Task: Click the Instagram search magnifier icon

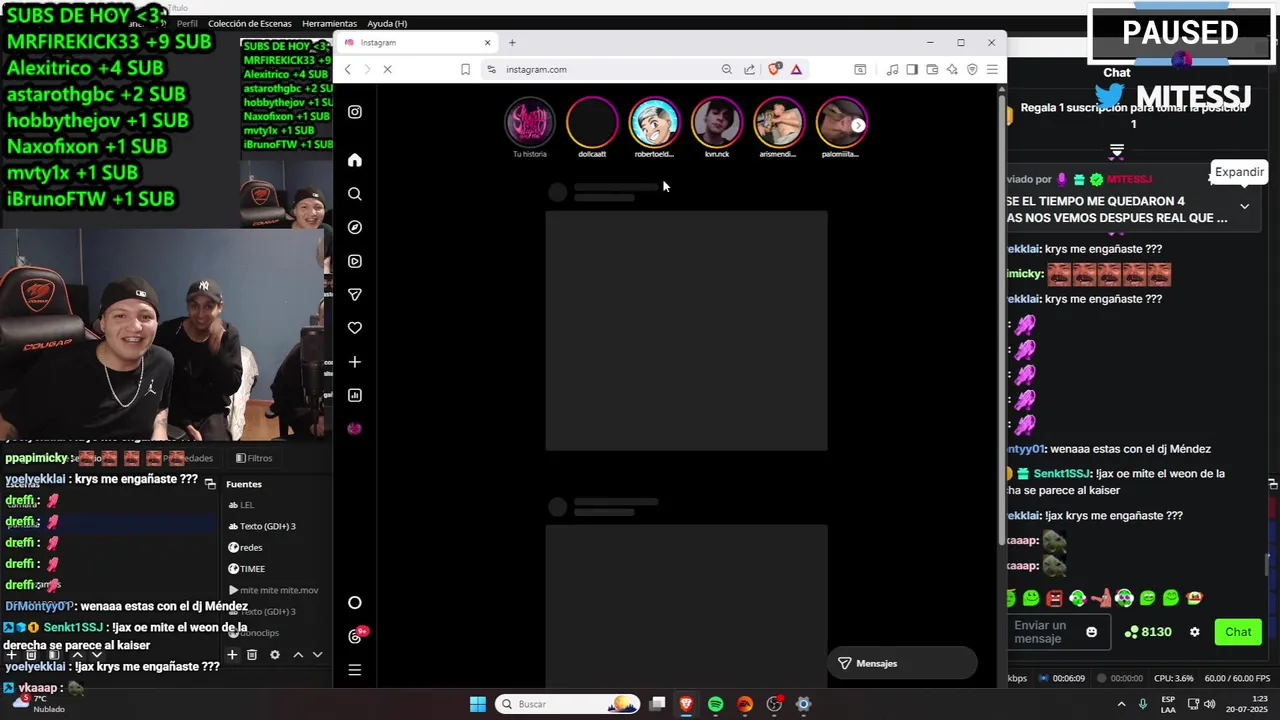Action: tap(354, 194)
